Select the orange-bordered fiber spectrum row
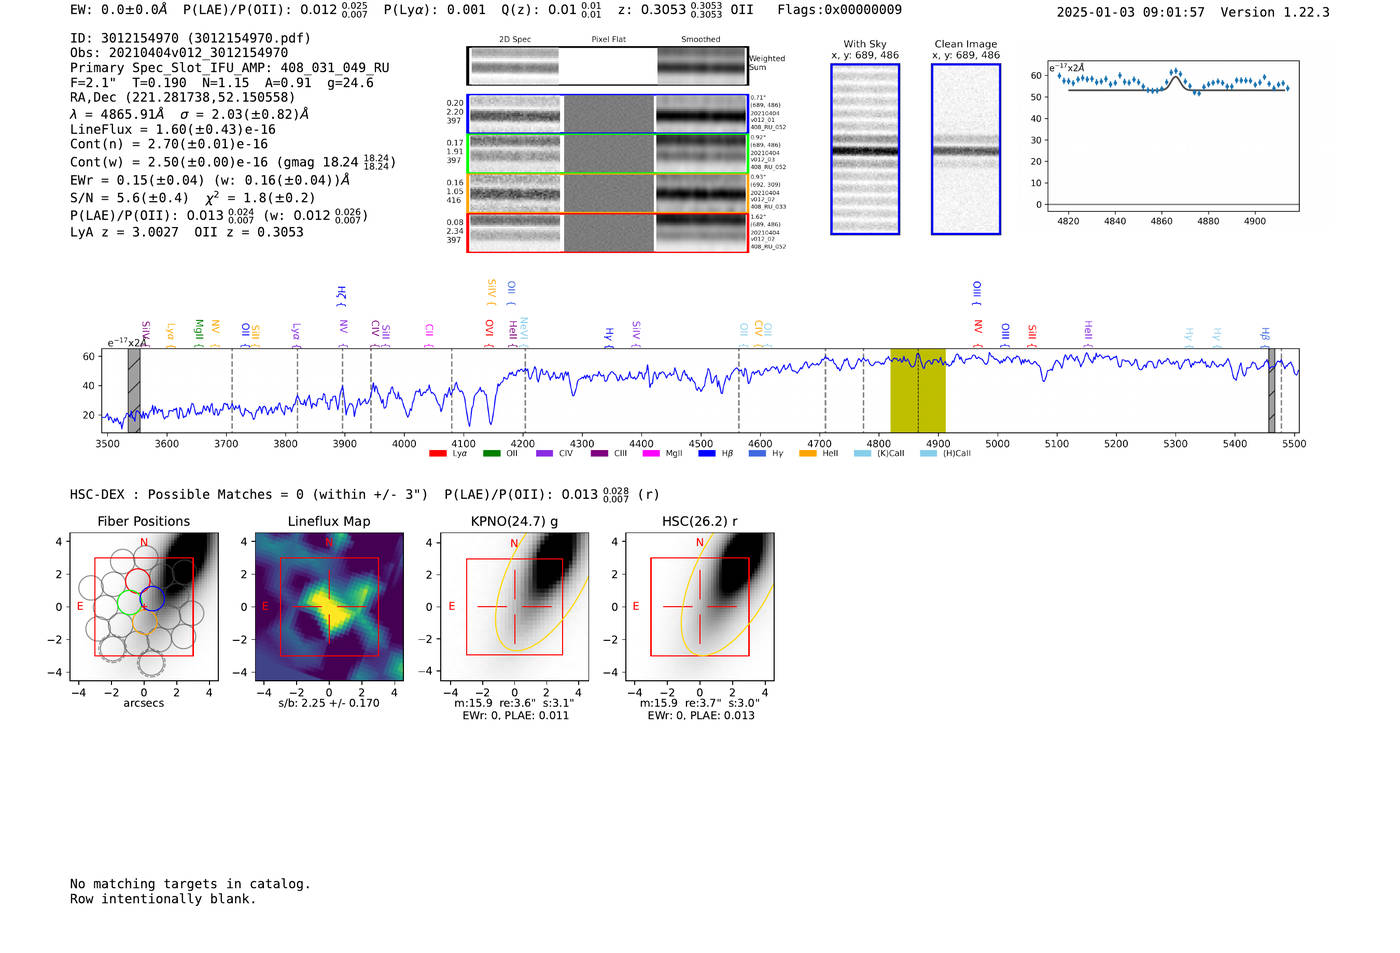Viewport: 1400px width, 953px height. coord(607,193)
